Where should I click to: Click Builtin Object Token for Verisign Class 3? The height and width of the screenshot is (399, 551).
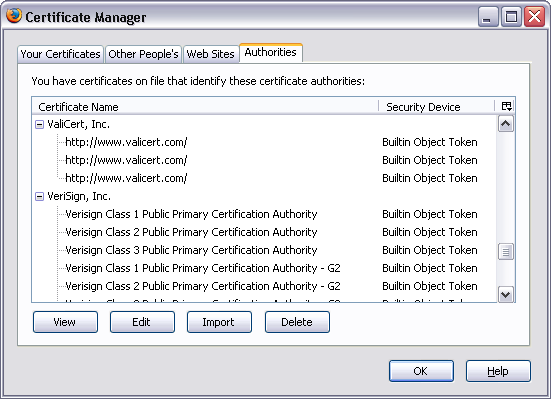pyautogui.click(x=430, y=250)
